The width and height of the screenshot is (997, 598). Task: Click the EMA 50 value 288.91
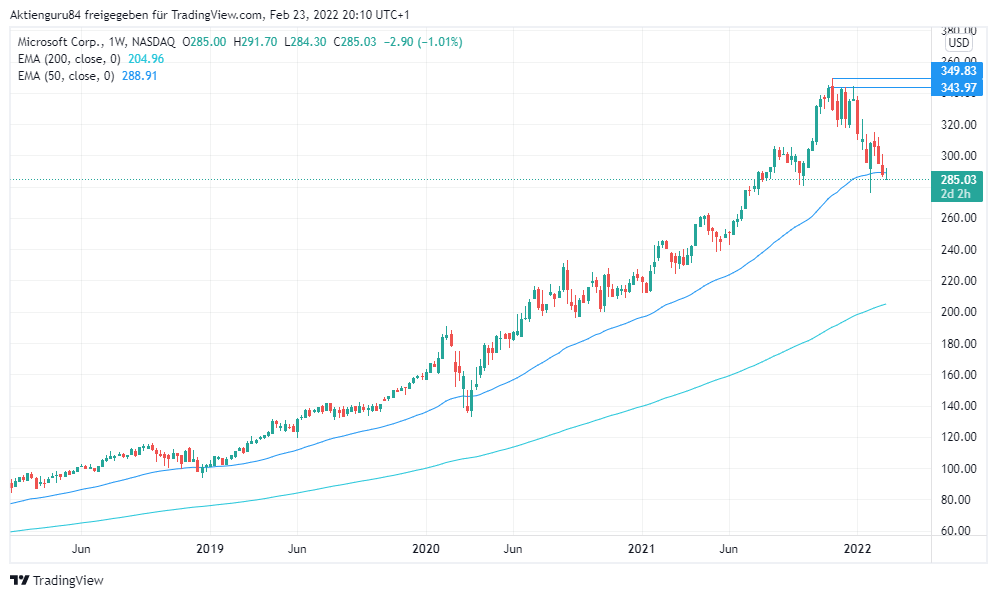(139, 76)
